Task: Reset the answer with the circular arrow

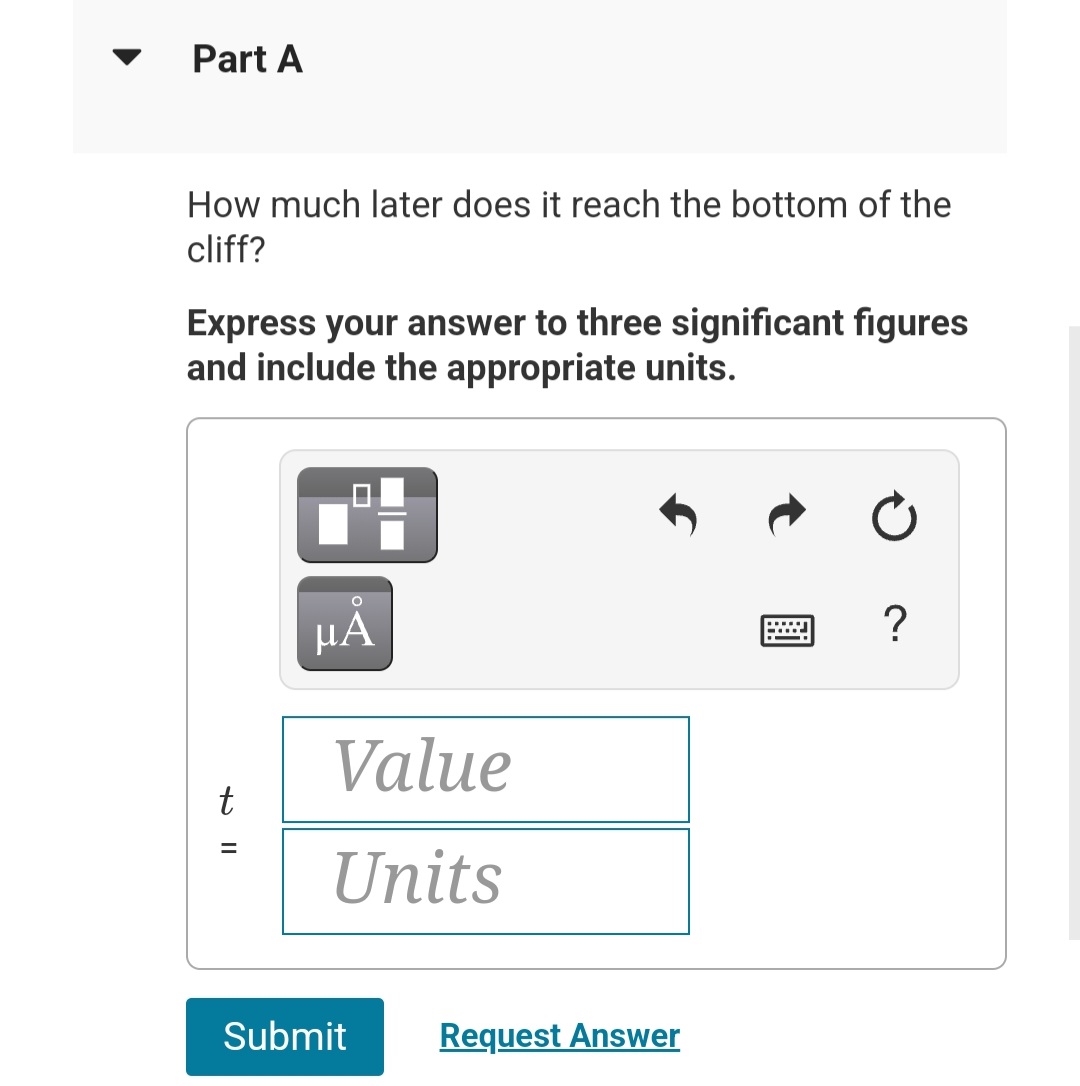Action: pos(893,517)
